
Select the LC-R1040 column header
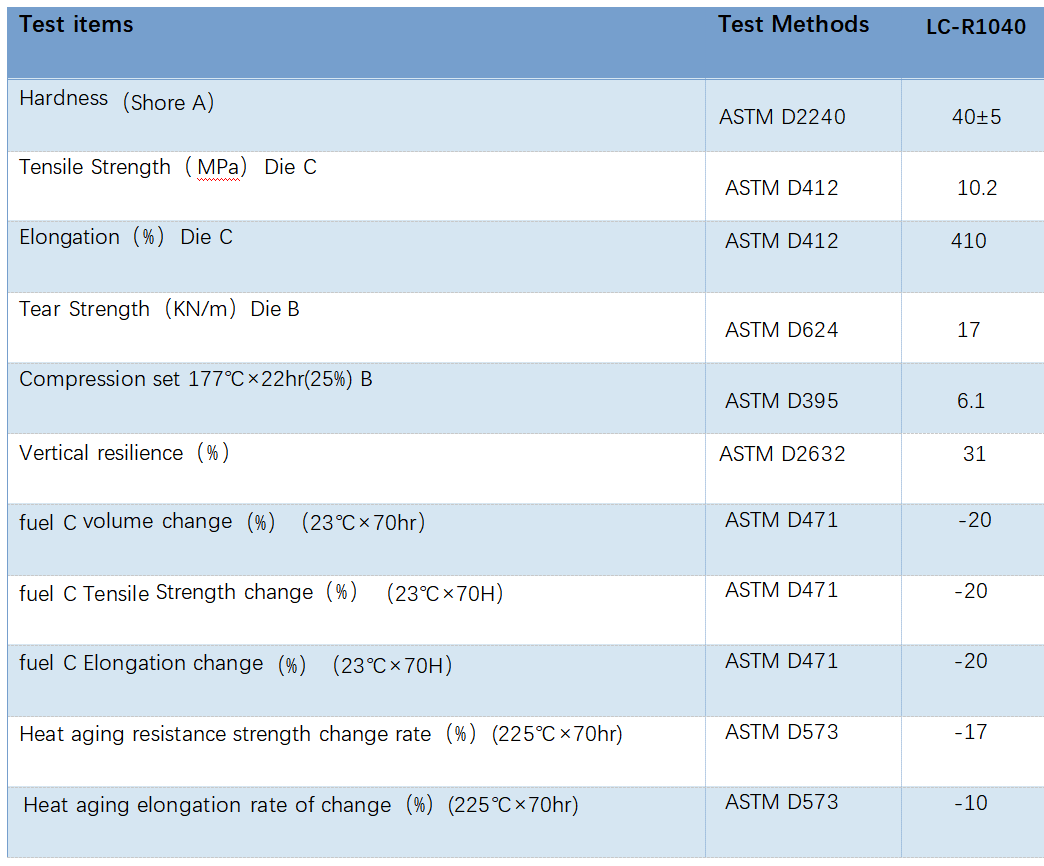coord(975,27)
